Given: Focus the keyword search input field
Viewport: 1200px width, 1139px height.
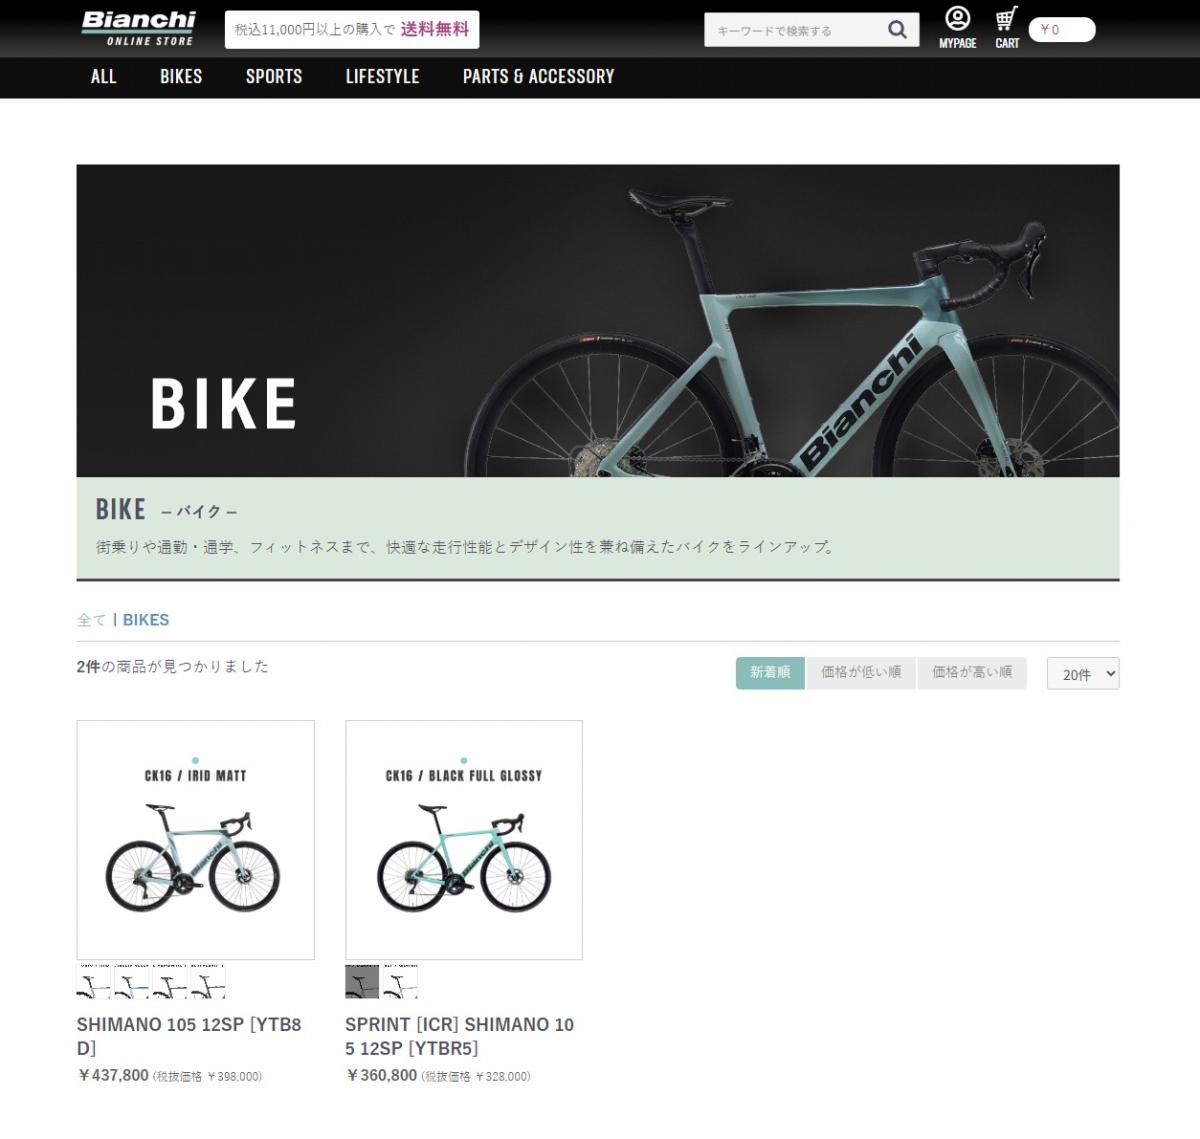Looking at the screenshot, I should click(795, 30).
